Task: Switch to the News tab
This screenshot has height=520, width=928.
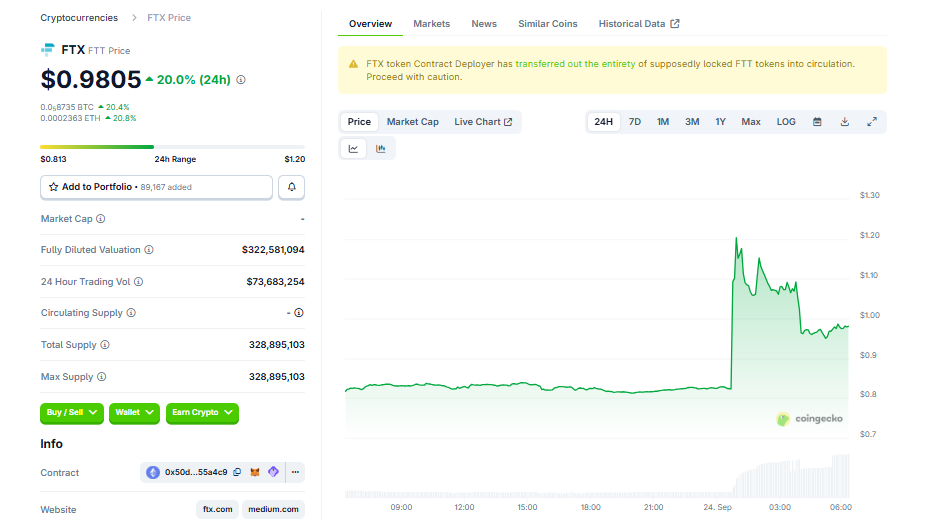Action: coord(484,24)
